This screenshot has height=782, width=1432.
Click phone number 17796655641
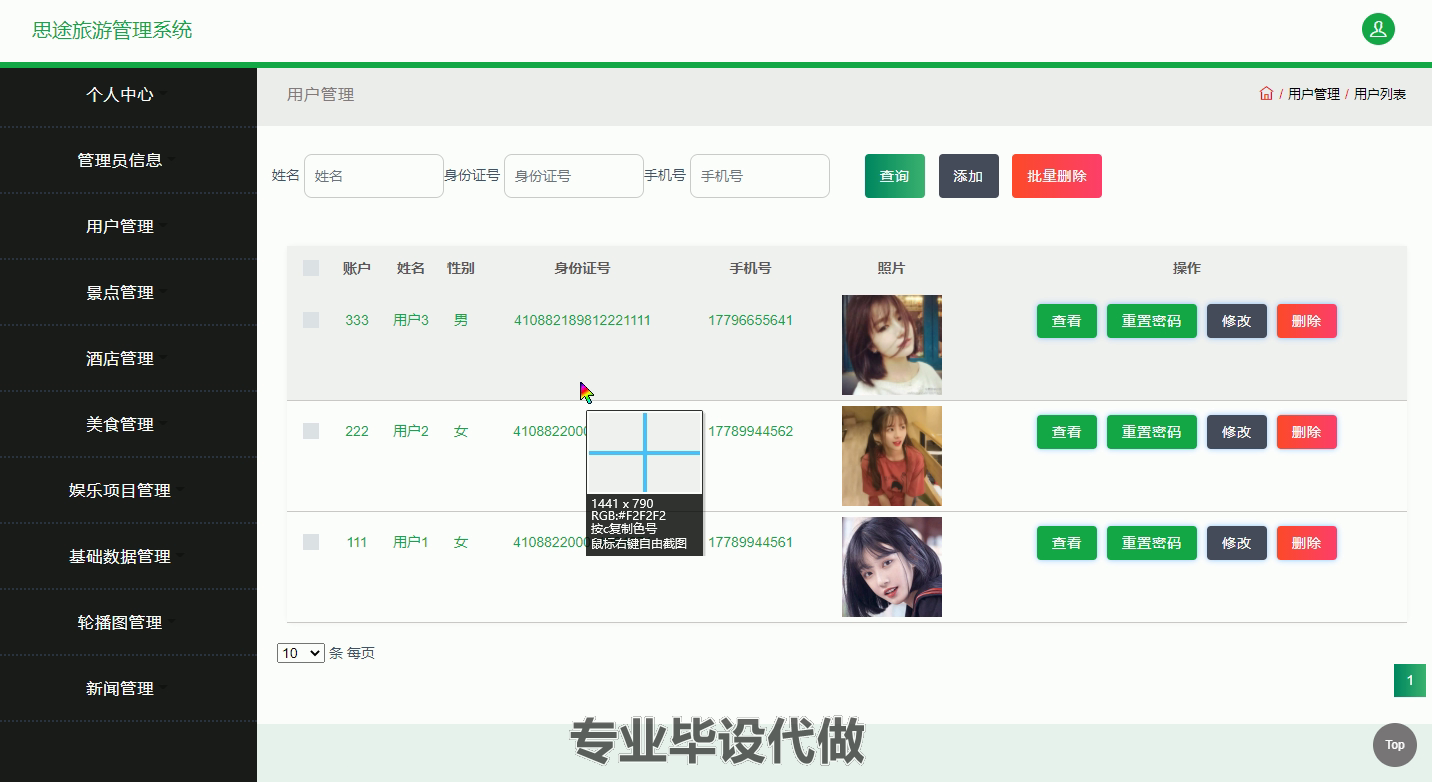tap(750, 320)
